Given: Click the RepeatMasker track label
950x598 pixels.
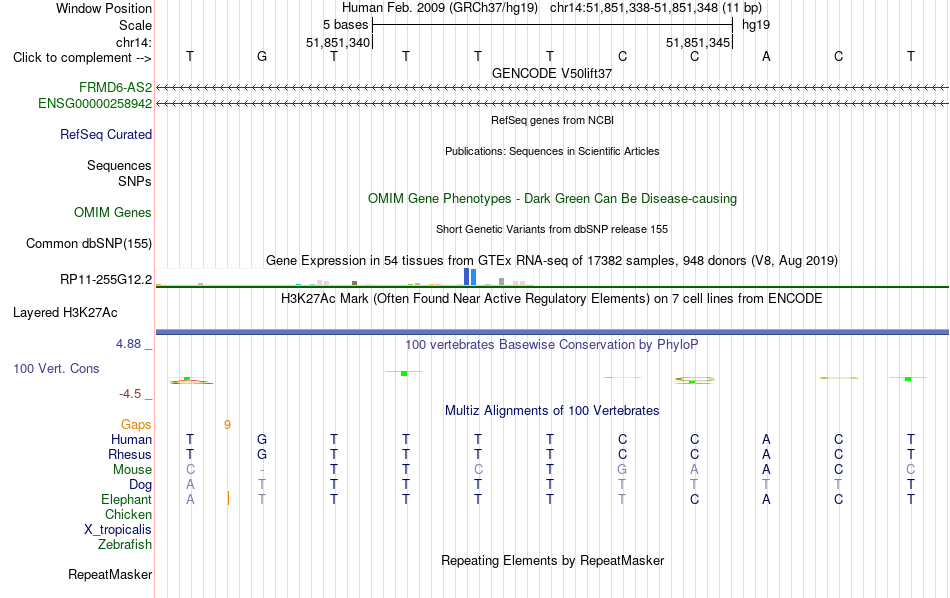Looking at the screenshot, I should 110,574.
